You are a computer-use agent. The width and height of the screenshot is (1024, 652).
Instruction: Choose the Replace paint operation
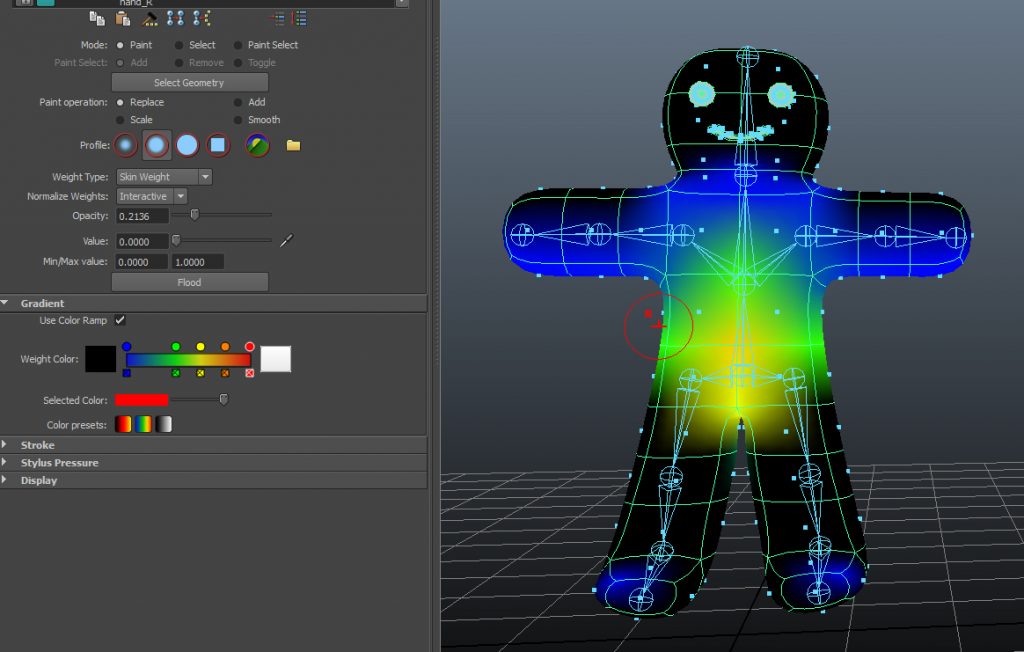pos(120,103)
